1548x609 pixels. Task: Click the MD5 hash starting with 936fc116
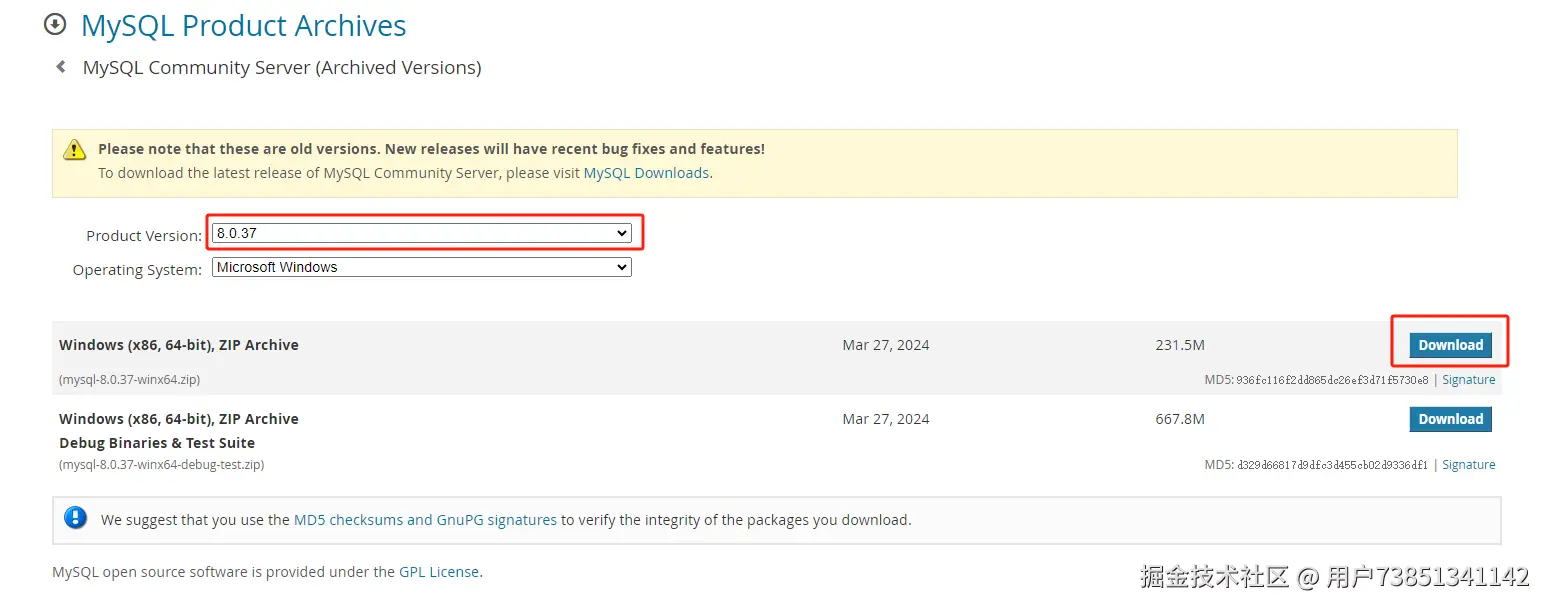pyautogui.click(x=1332, y=380)
